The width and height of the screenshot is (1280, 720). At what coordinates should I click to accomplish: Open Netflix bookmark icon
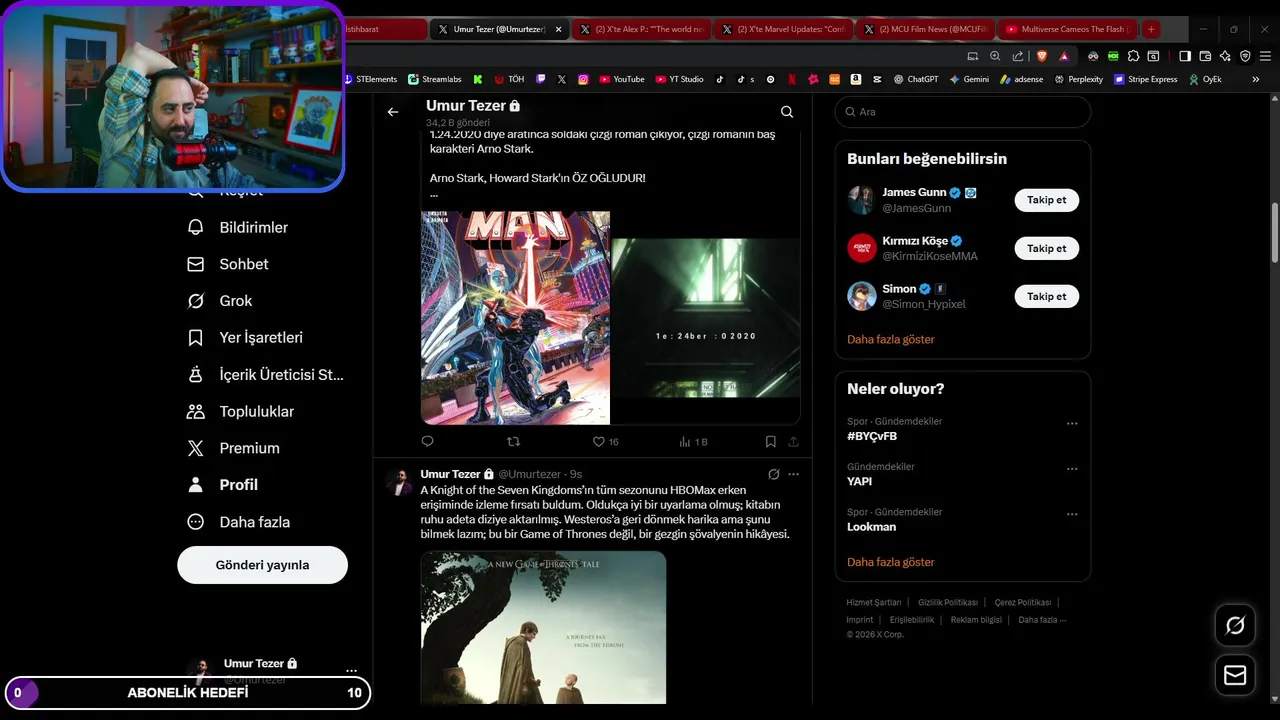[x=791, y=79]
